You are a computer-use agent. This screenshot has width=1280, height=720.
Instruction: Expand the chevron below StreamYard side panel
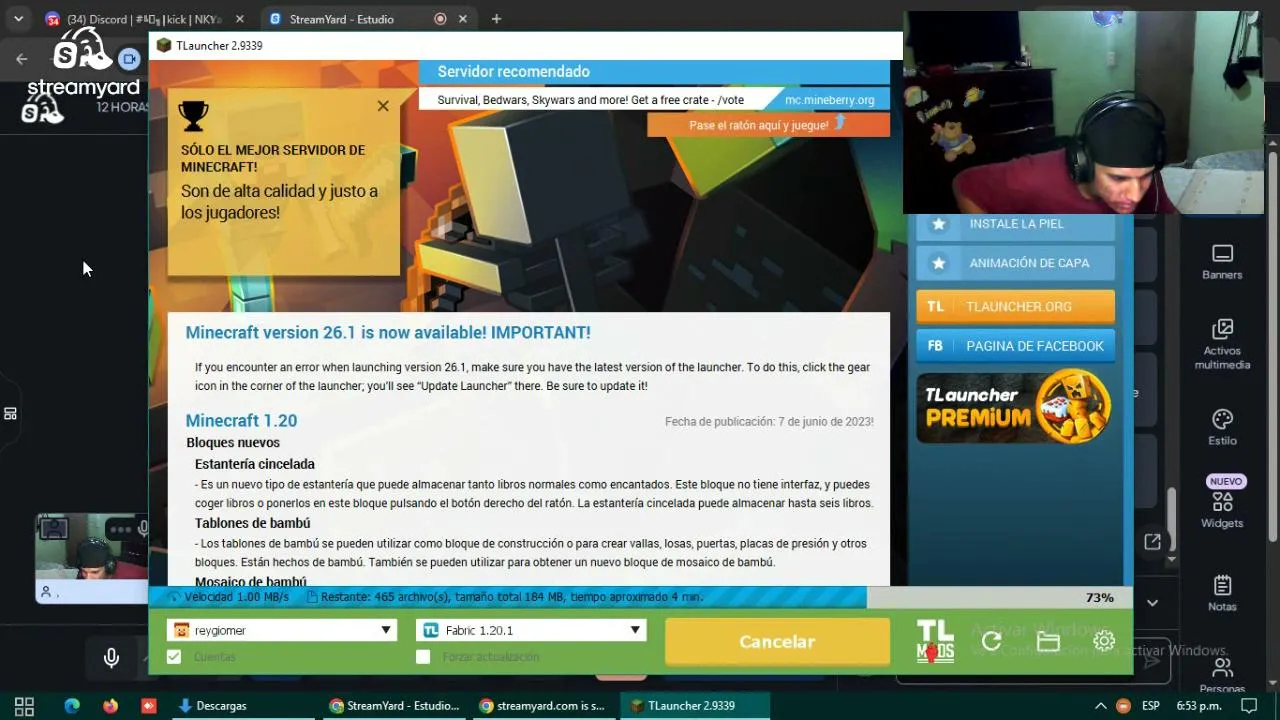(1152, 603)
